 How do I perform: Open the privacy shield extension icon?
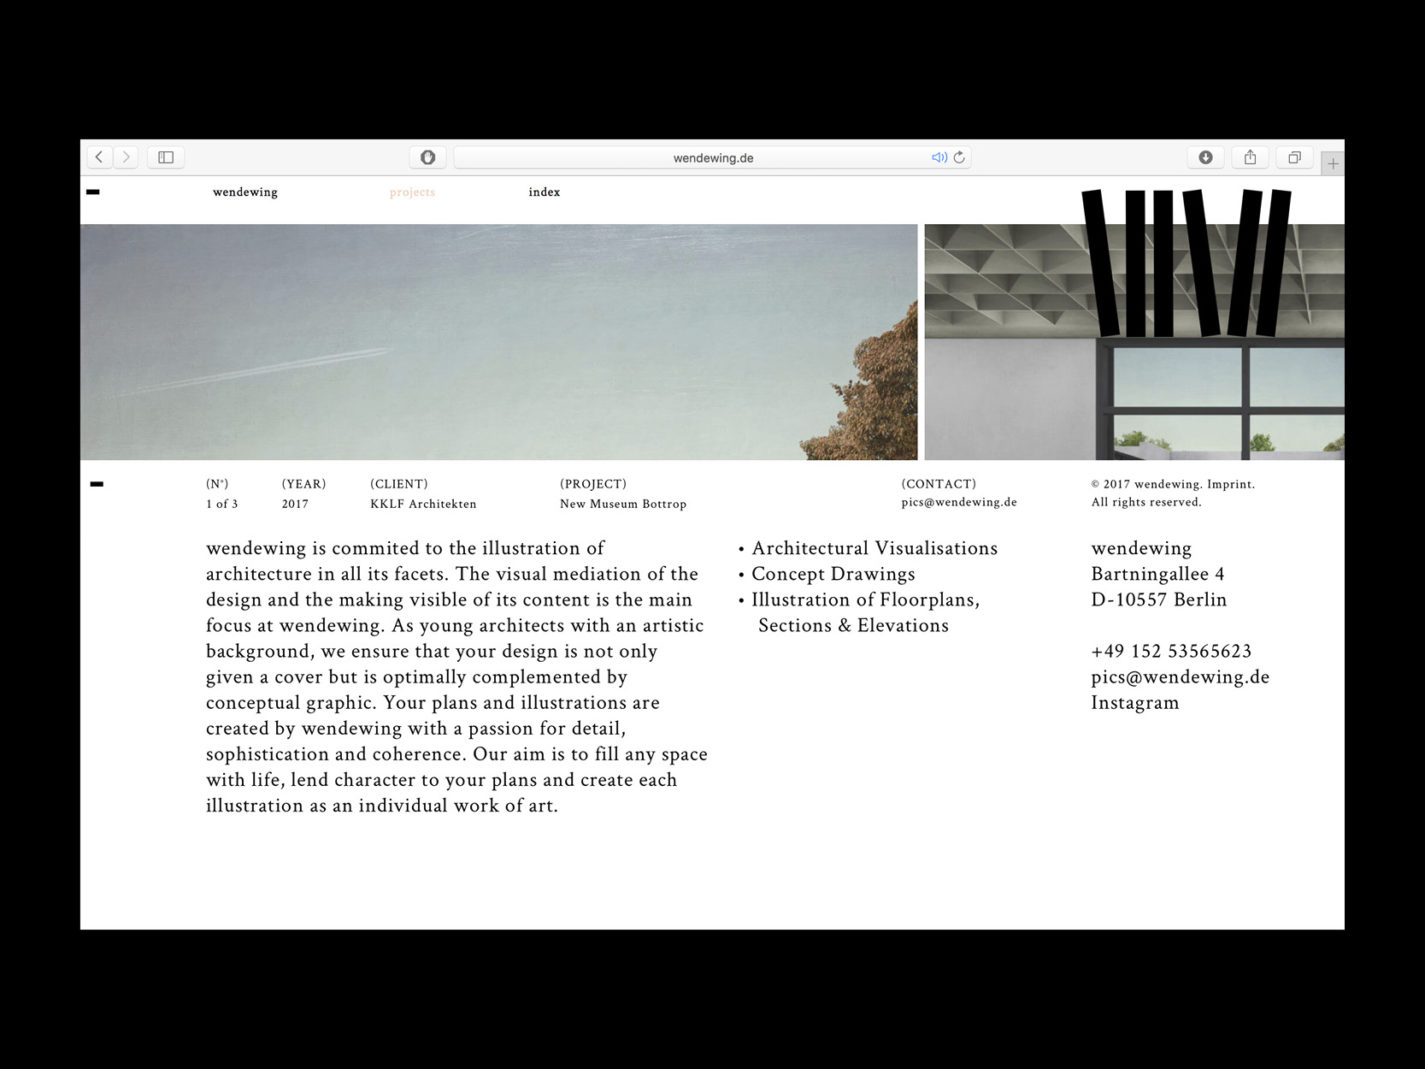pos(428,157)
